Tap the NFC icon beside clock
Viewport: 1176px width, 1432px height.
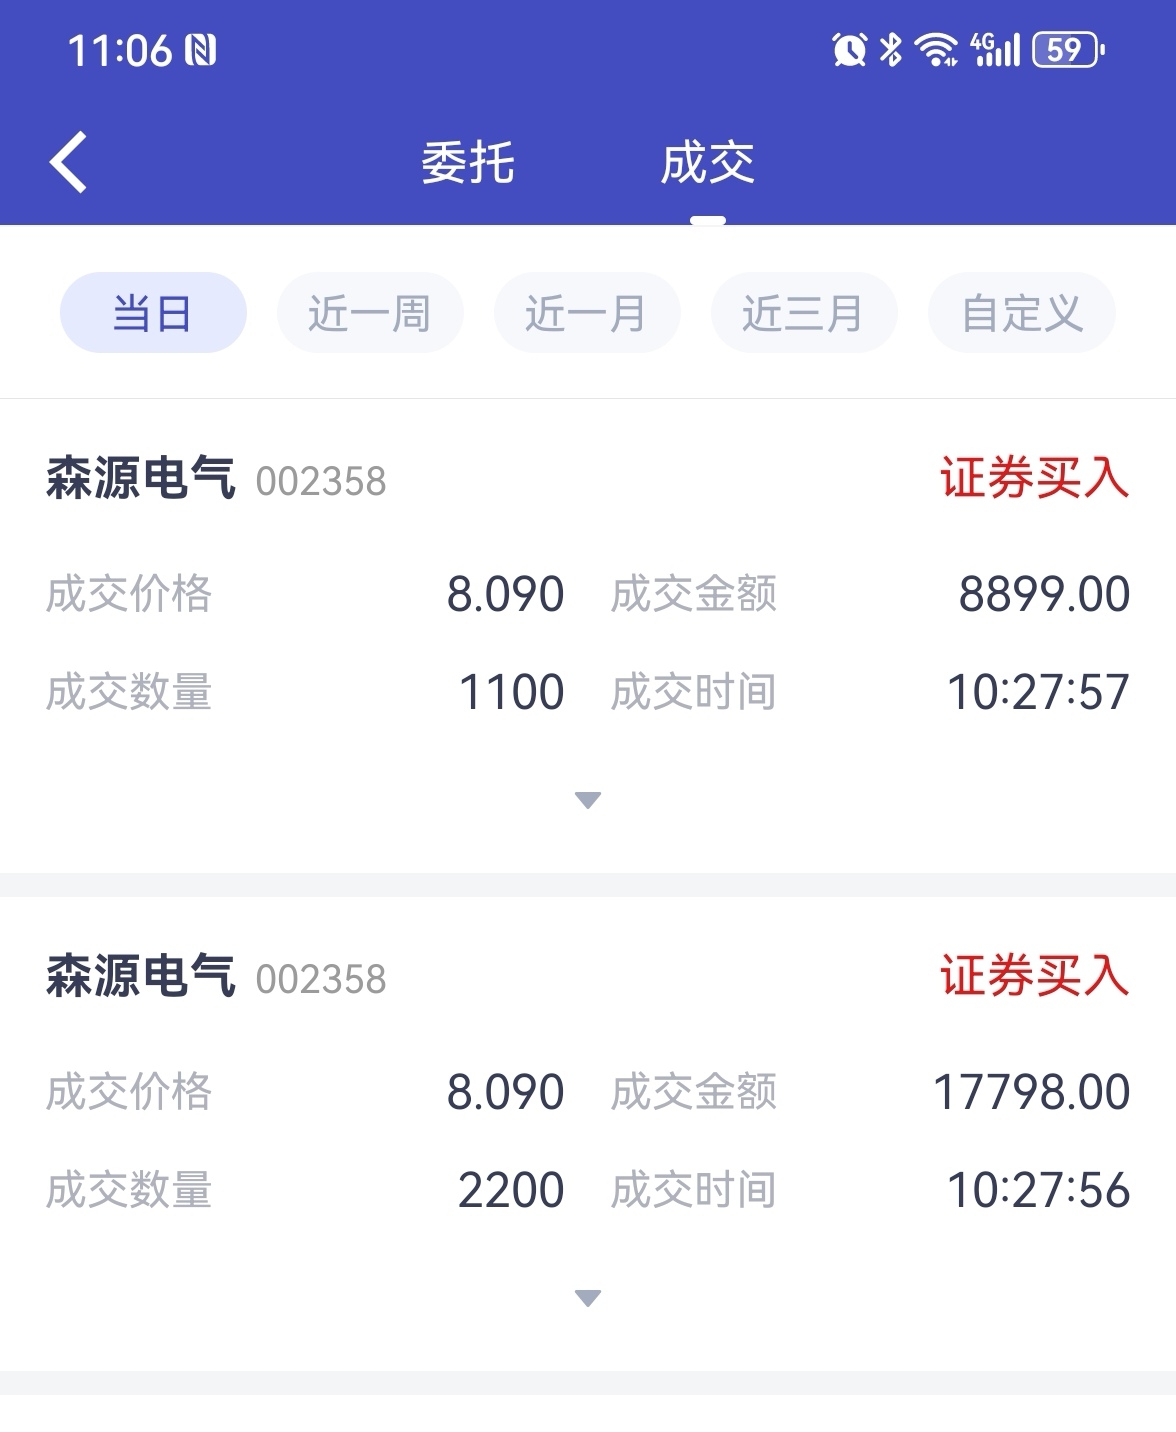(x=201, y=50)
